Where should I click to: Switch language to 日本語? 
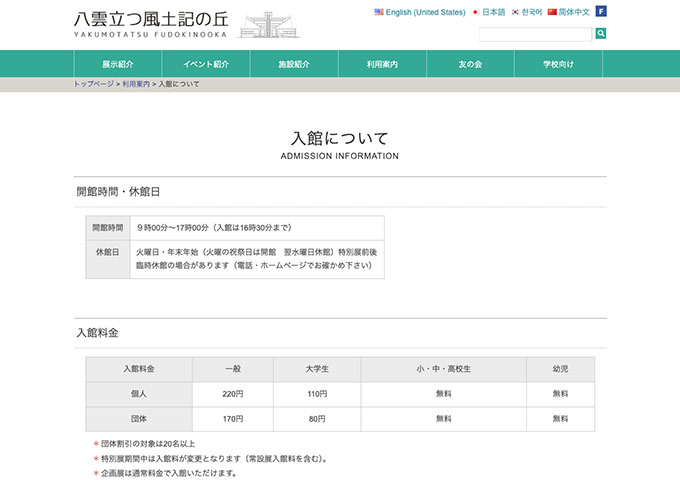click(x=494, y=12)
